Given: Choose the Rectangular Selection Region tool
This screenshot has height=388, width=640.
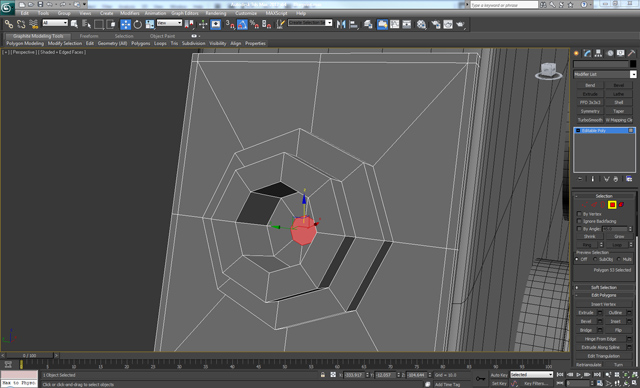Looking at the screenshot, I should pos(99,24).
